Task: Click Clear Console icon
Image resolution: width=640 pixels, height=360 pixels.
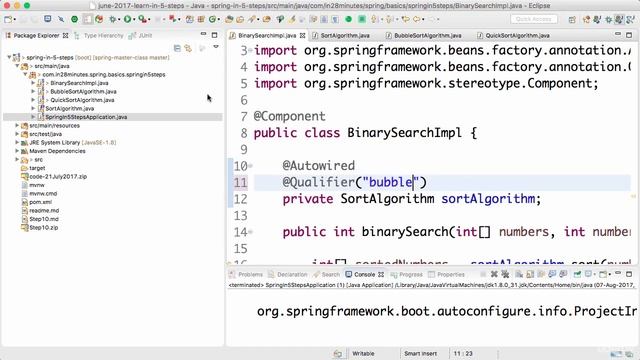Action: [519, 274]
